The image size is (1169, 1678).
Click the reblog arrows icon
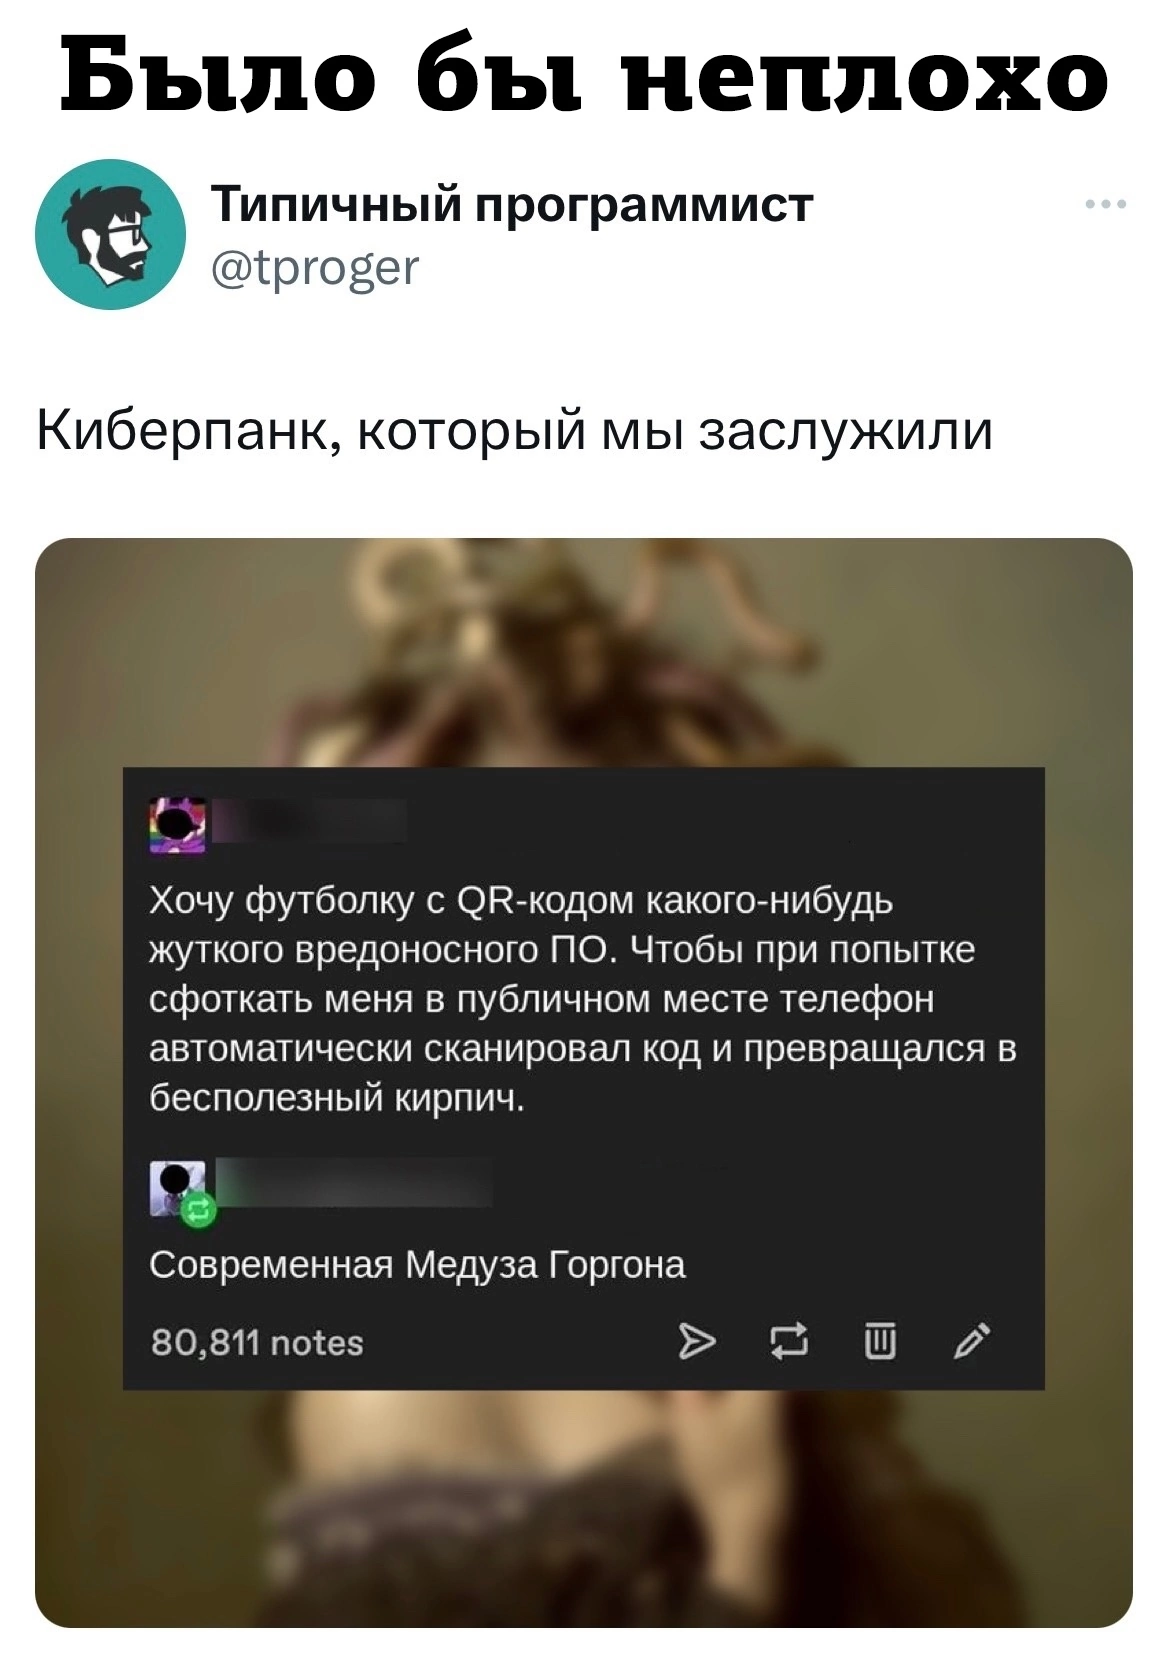(x=788, y=1342)
